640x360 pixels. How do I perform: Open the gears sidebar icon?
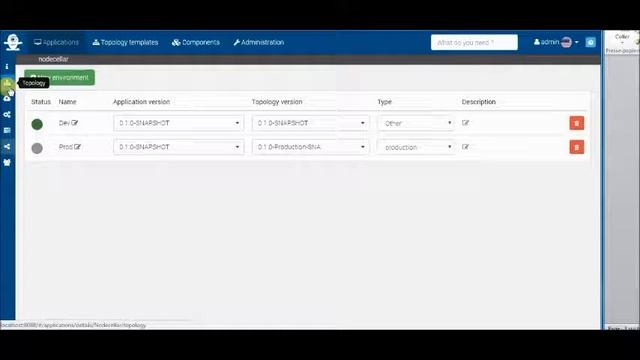pyautogui.click(x=7, y=115)
